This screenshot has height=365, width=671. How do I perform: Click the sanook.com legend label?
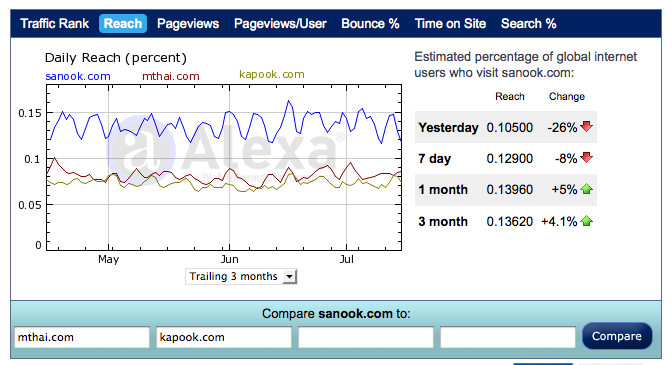(x=78, y=76)
